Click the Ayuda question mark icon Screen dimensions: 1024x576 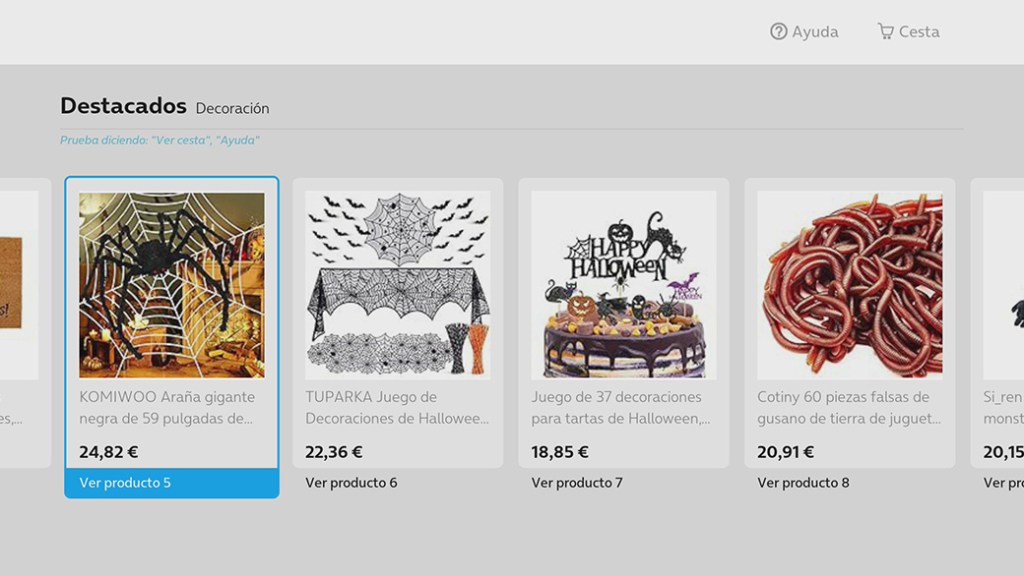click(x=778, y=31)
